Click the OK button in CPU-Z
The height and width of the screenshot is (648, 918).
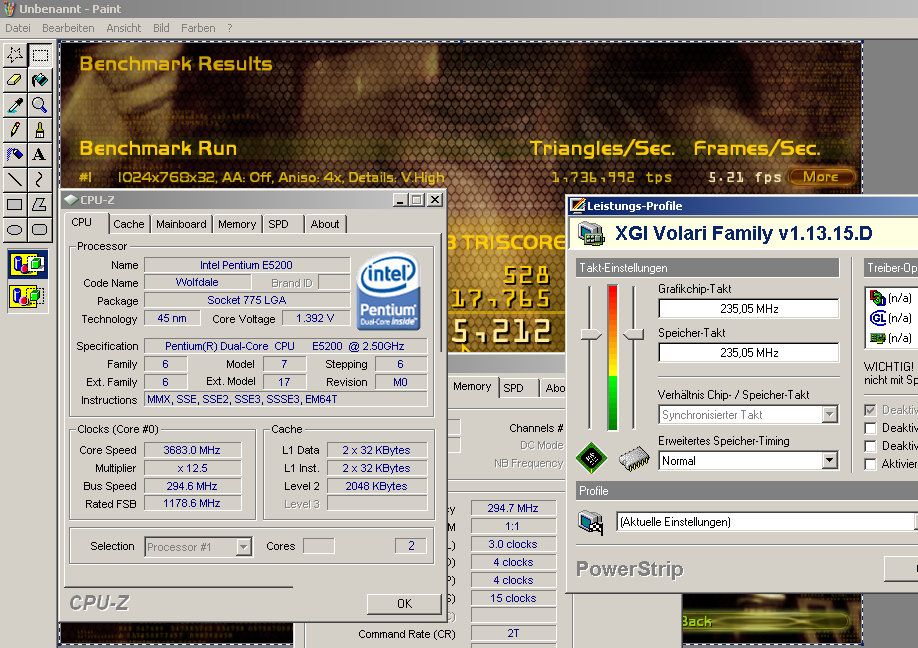pos(404,604)
